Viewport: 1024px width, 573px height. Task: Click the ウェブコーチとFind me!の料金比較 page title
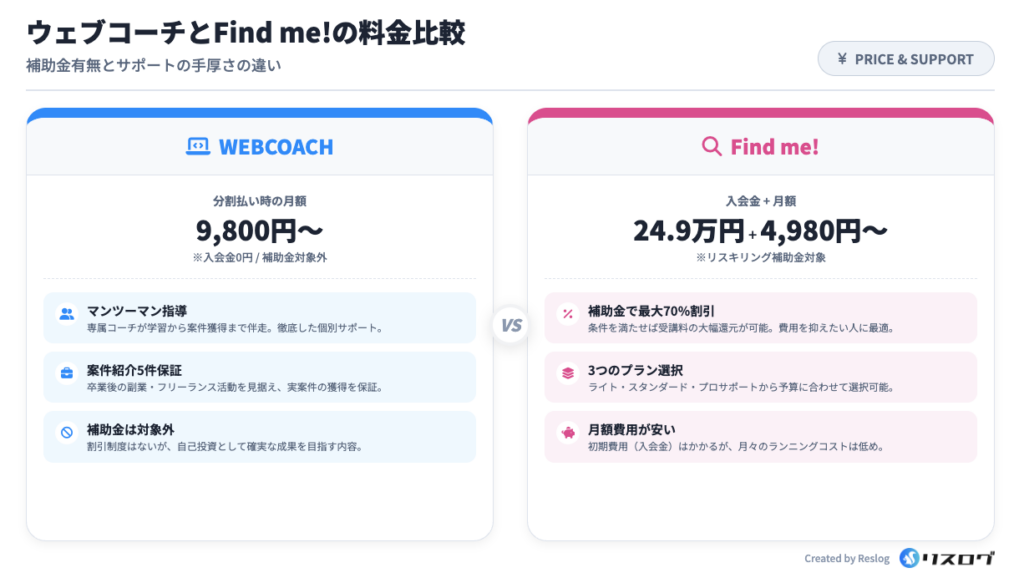pos(245,32)
